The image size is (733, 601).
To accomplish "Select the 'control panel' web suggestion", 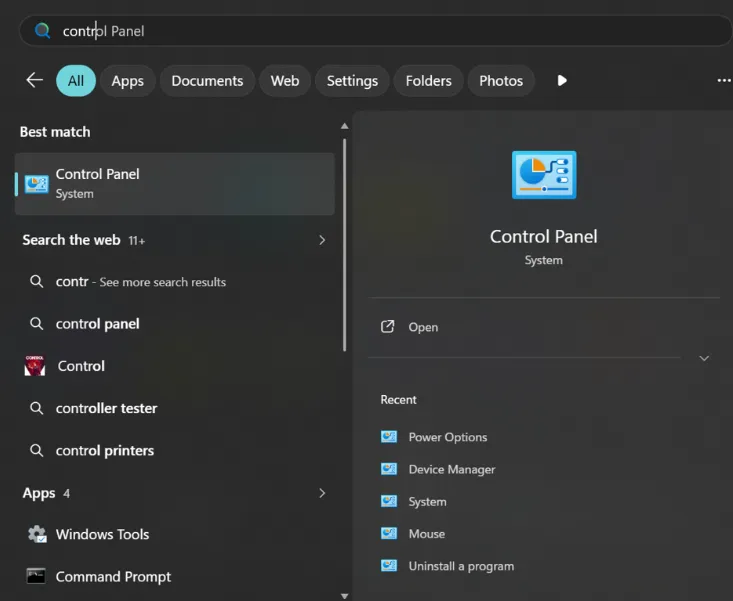I will 175,323.
